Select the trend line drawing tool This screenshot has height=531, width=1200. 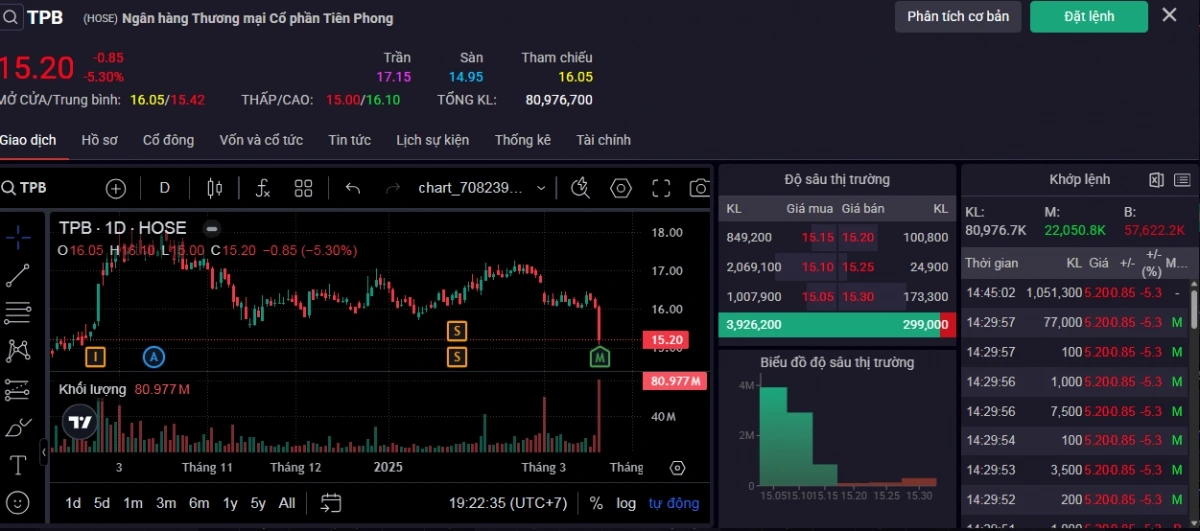(18, 275)
